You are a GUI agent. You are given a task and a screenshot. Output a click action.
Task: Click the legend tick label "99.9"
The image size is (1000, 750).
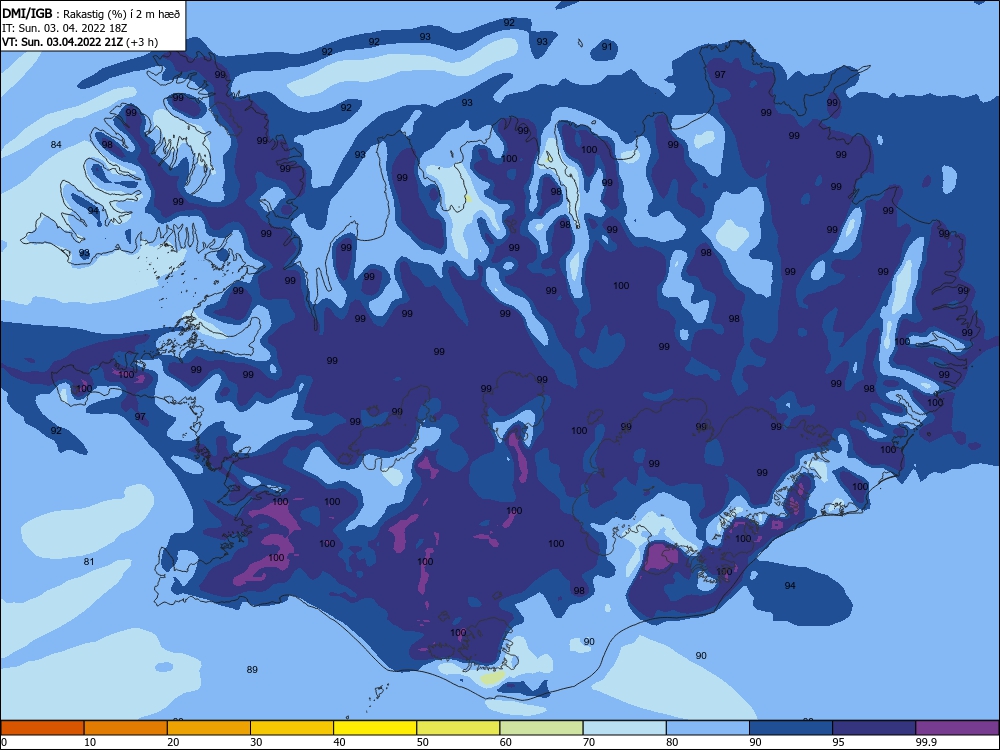(925, 742)
